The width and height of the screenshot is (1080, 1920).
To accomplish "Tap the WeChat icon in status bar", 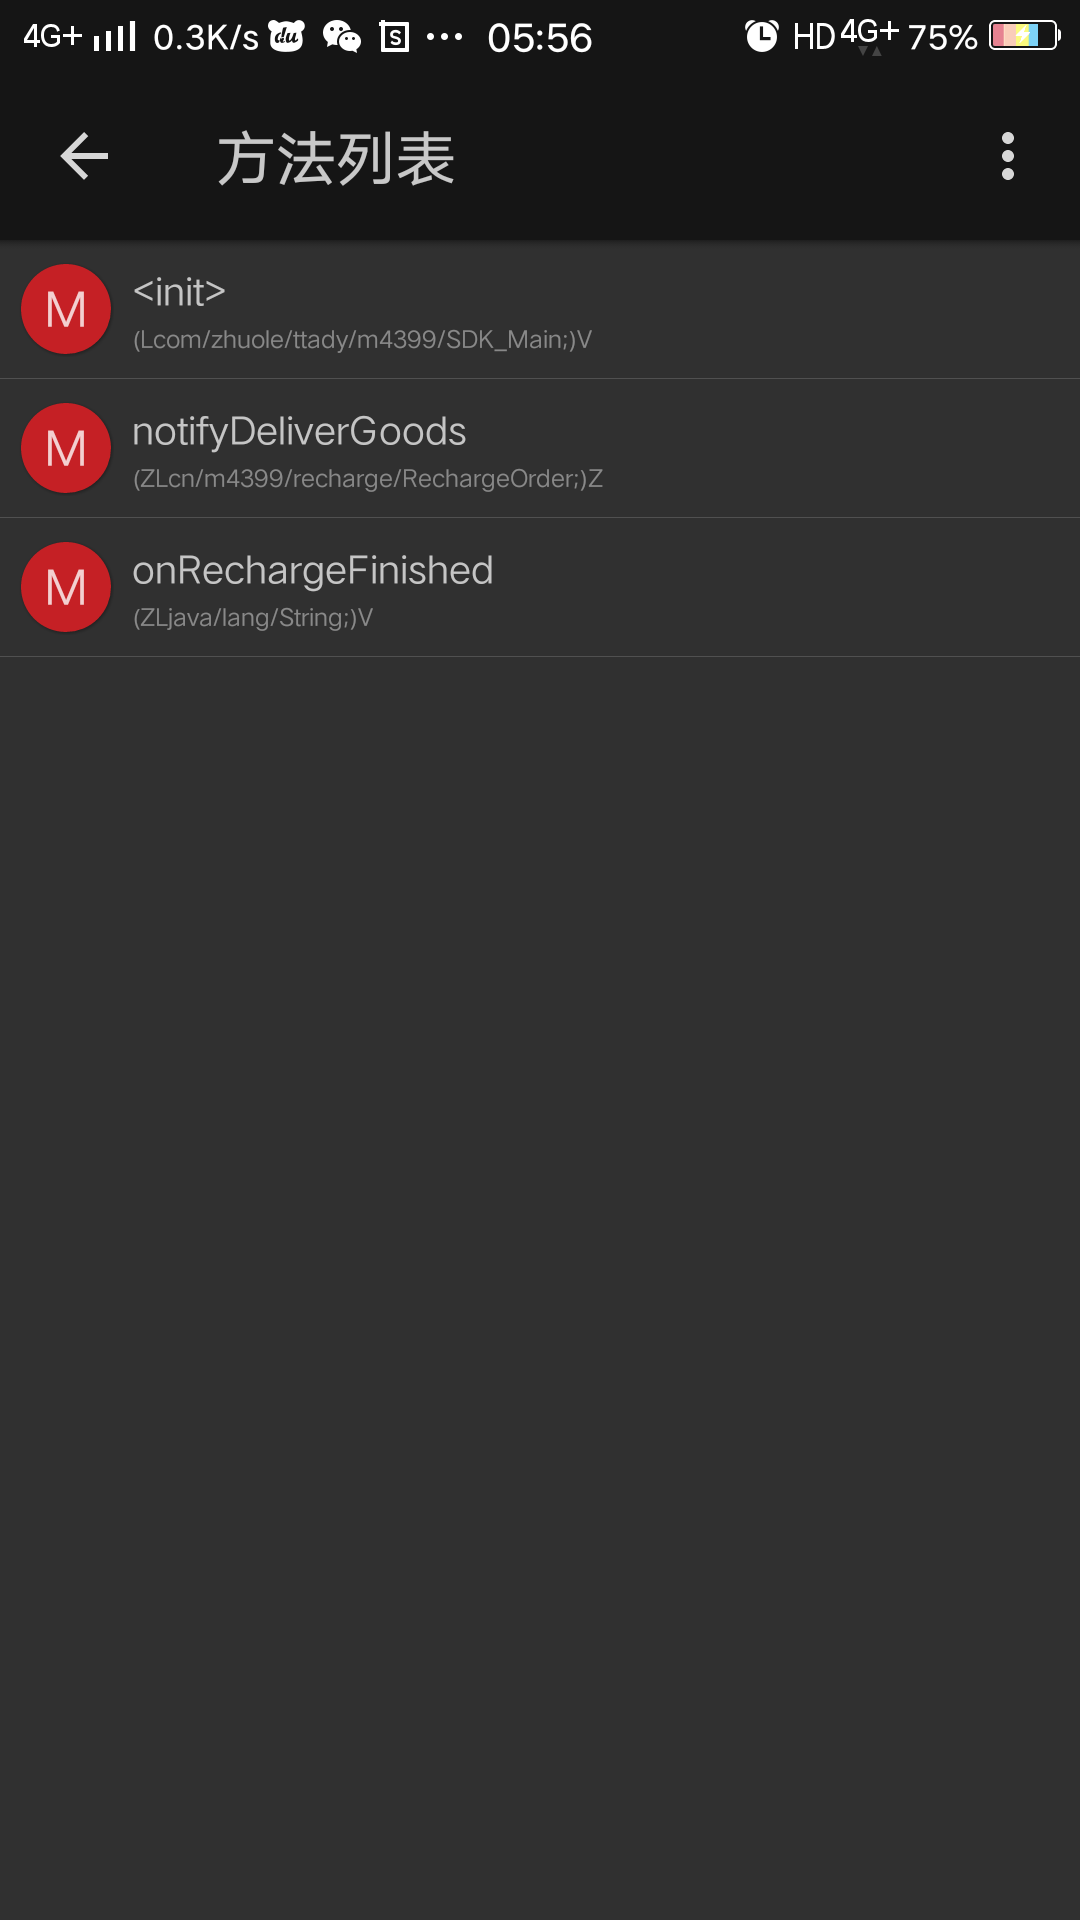I will [x=342, y=37].
